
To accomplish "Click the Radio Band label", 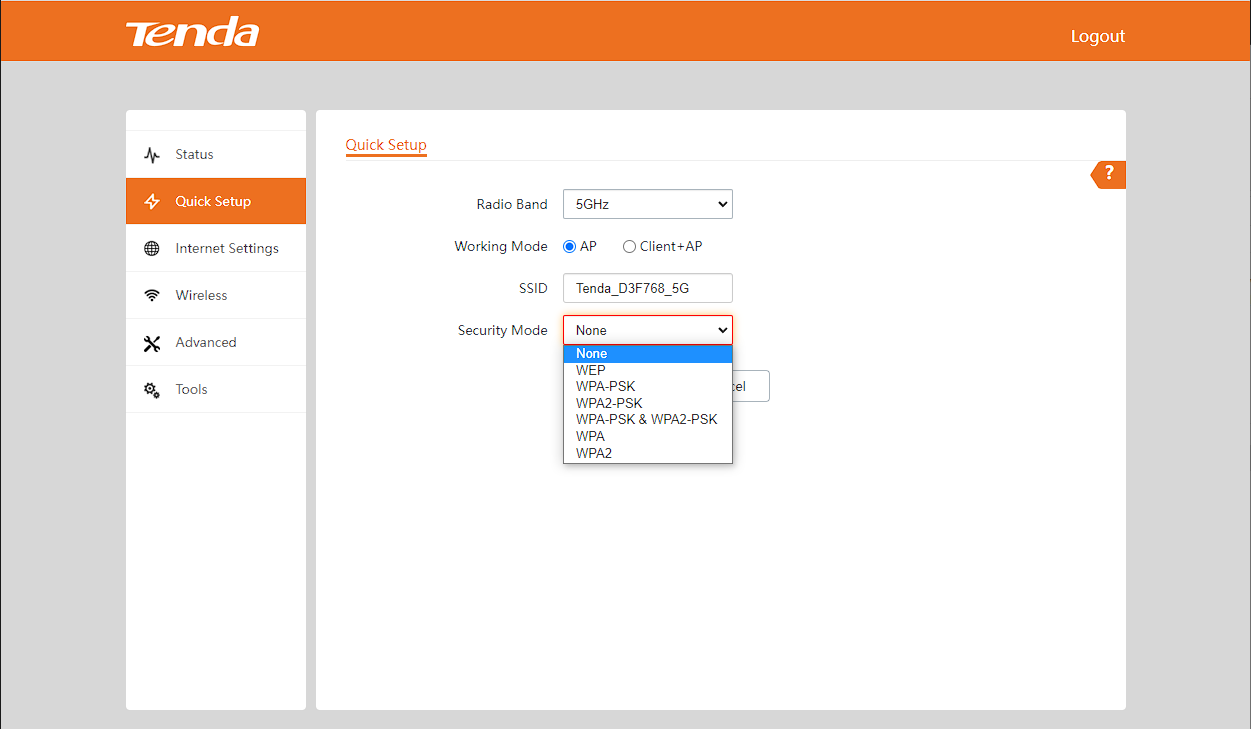I will tap(512, 204).
